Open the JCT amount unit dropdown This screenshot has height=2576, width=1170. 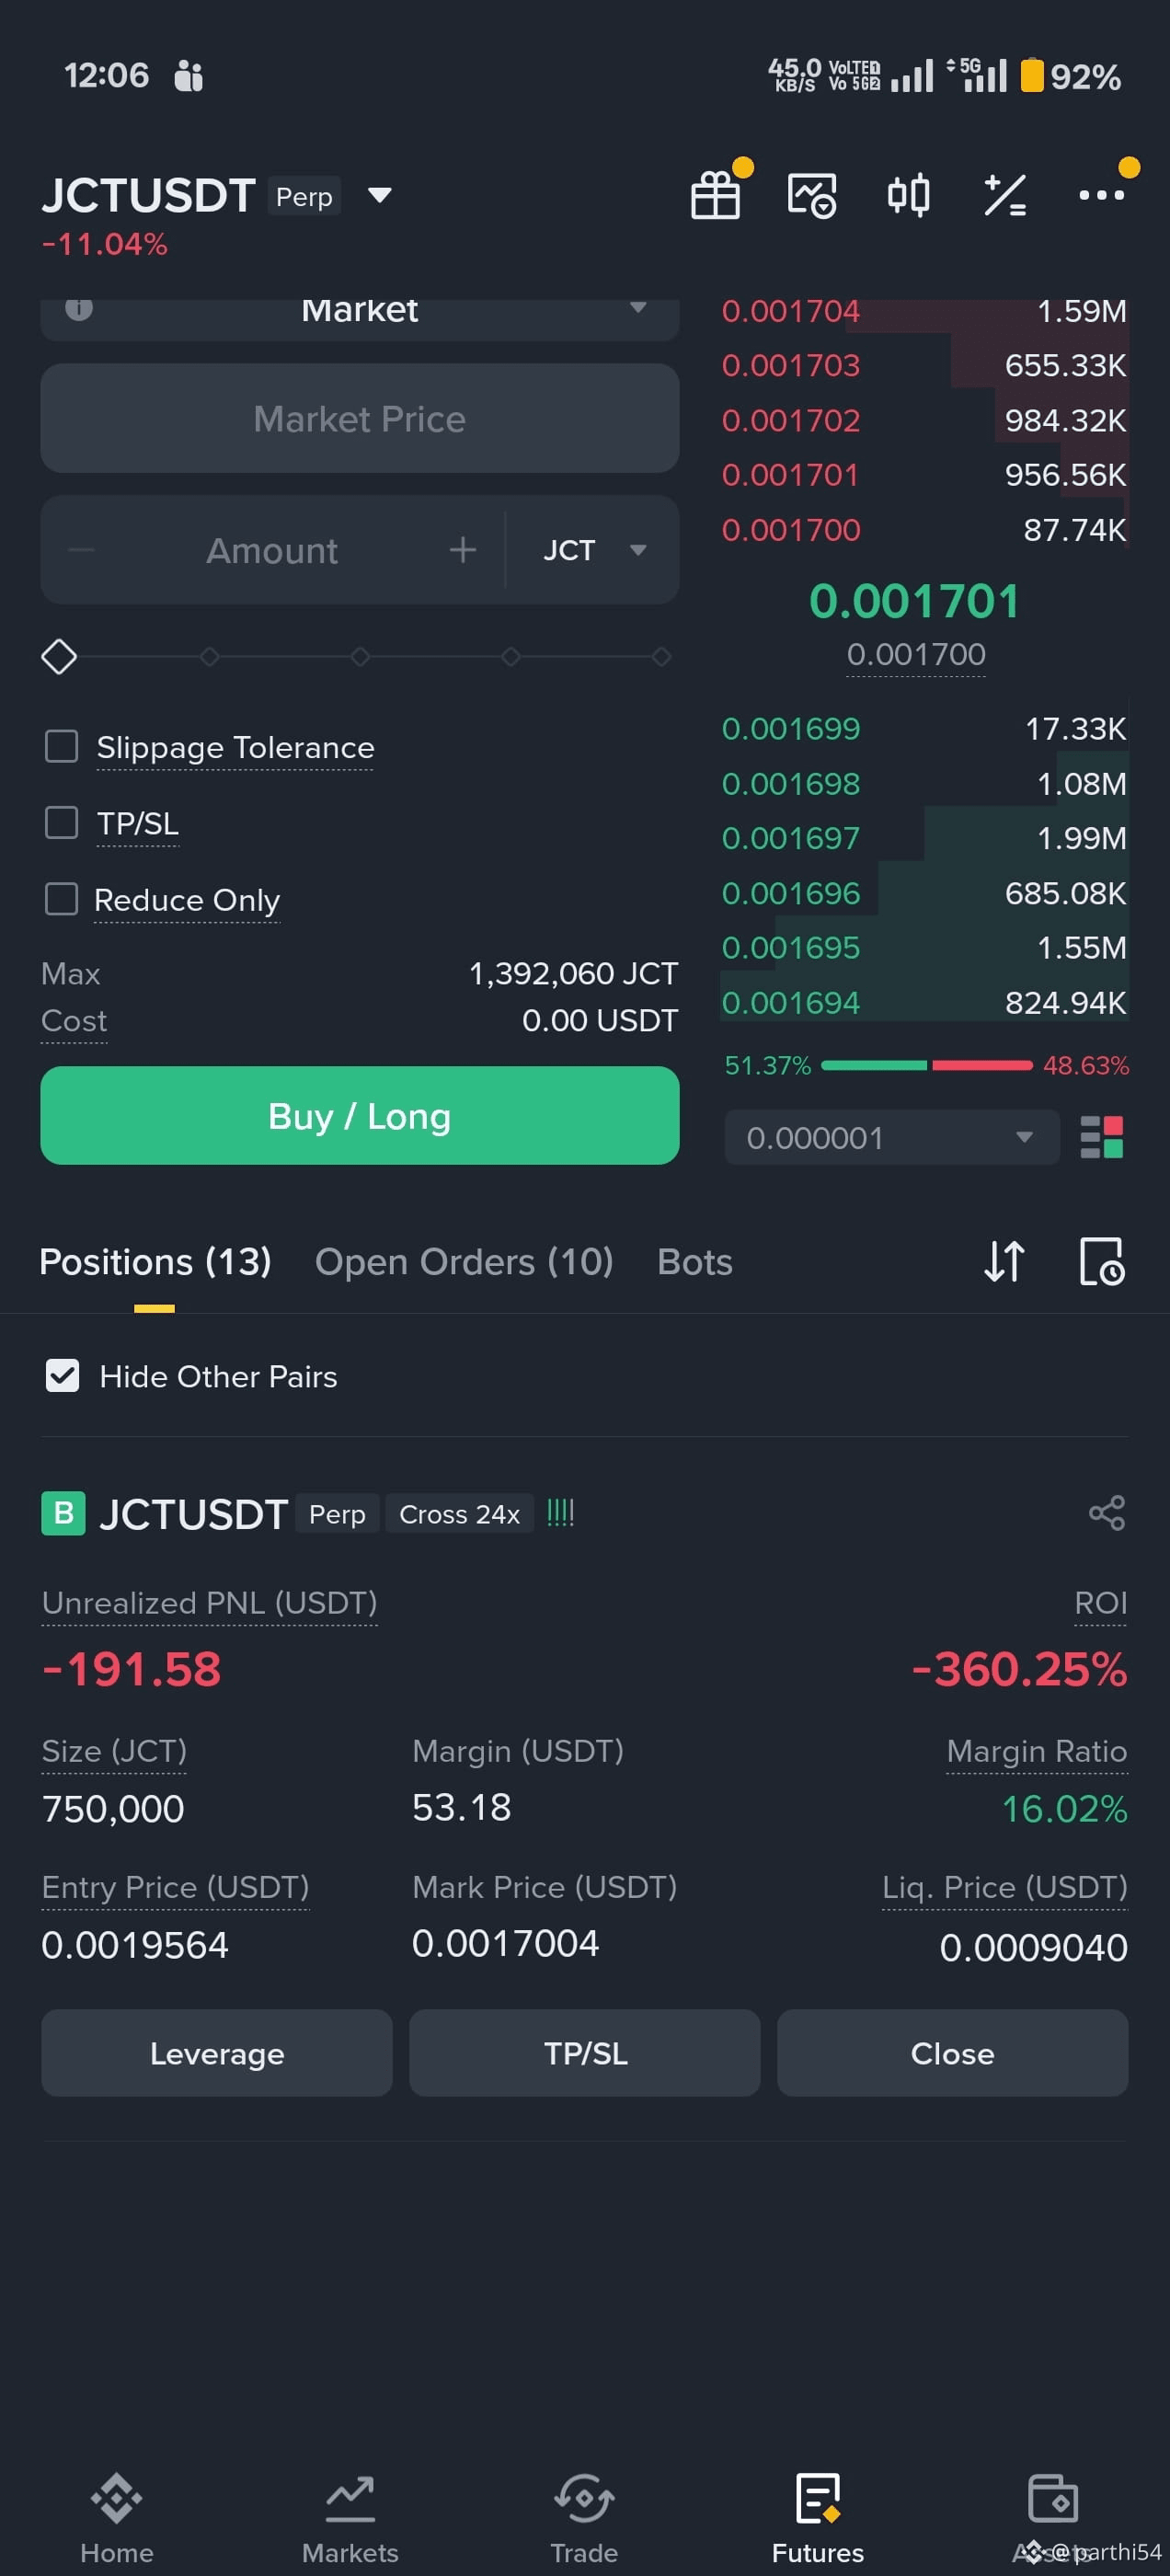[594, 550]
